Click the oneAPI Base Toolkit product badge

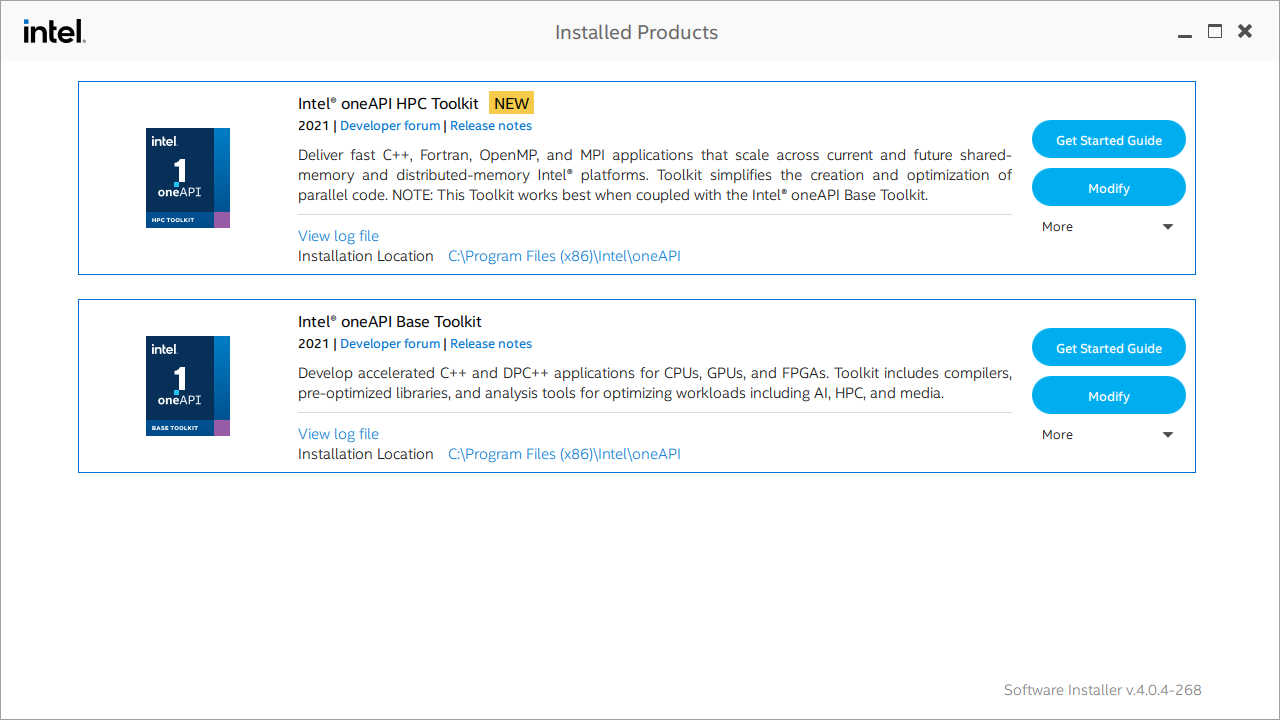(187, 385)
